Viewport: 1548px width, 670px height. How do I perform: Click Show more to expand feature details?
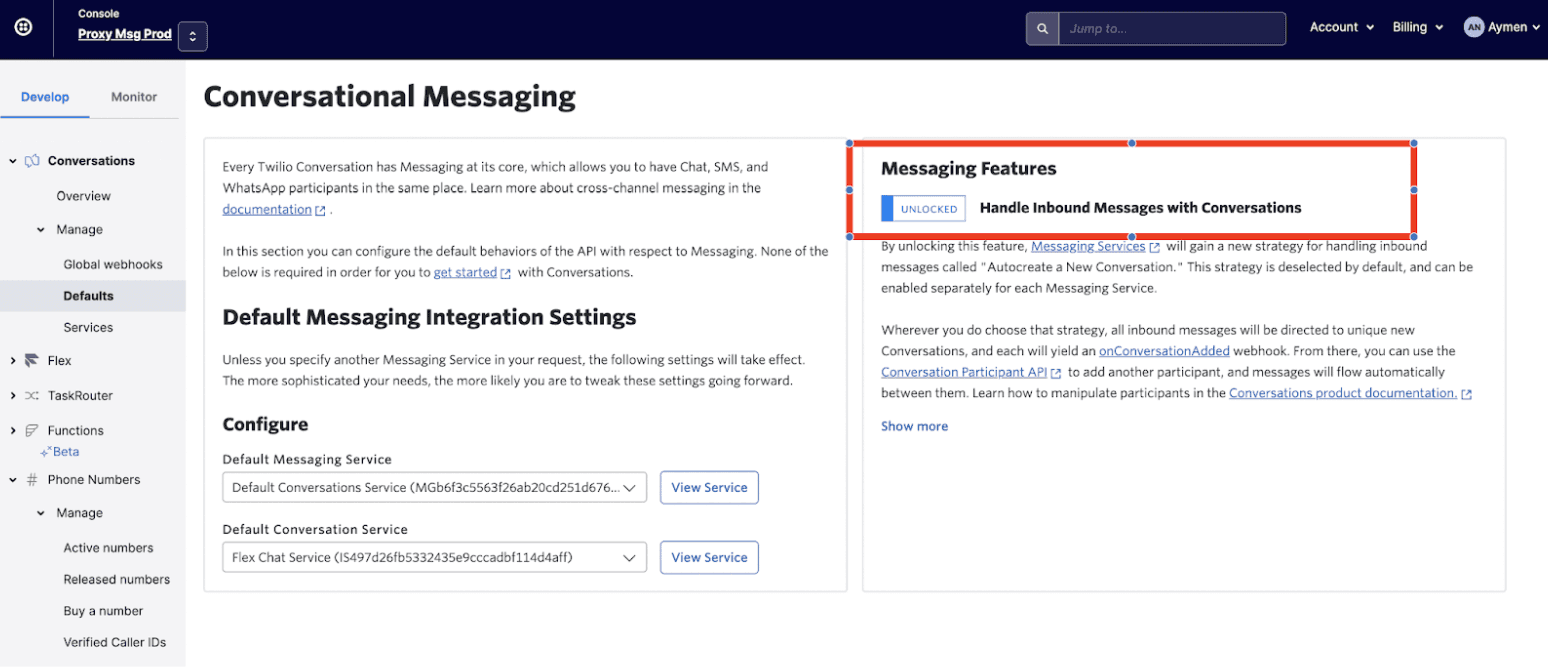(x=913, y=426)
